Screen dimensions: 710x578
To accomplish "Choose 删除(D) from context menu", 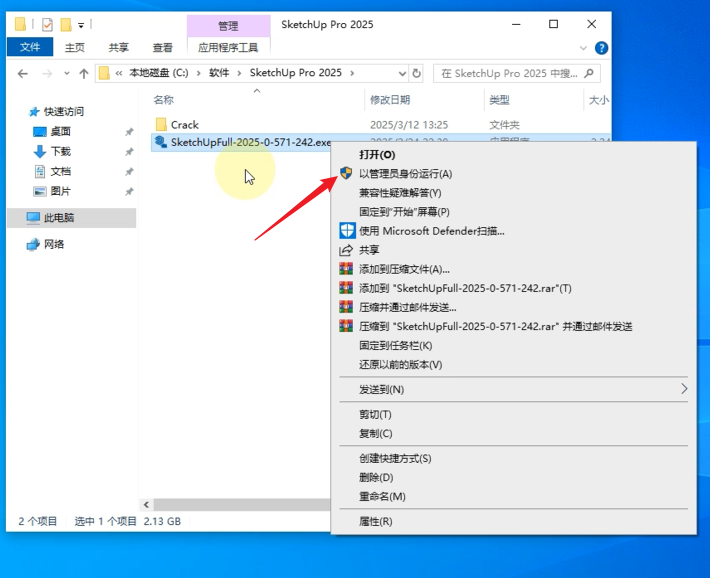I will 376,477.
